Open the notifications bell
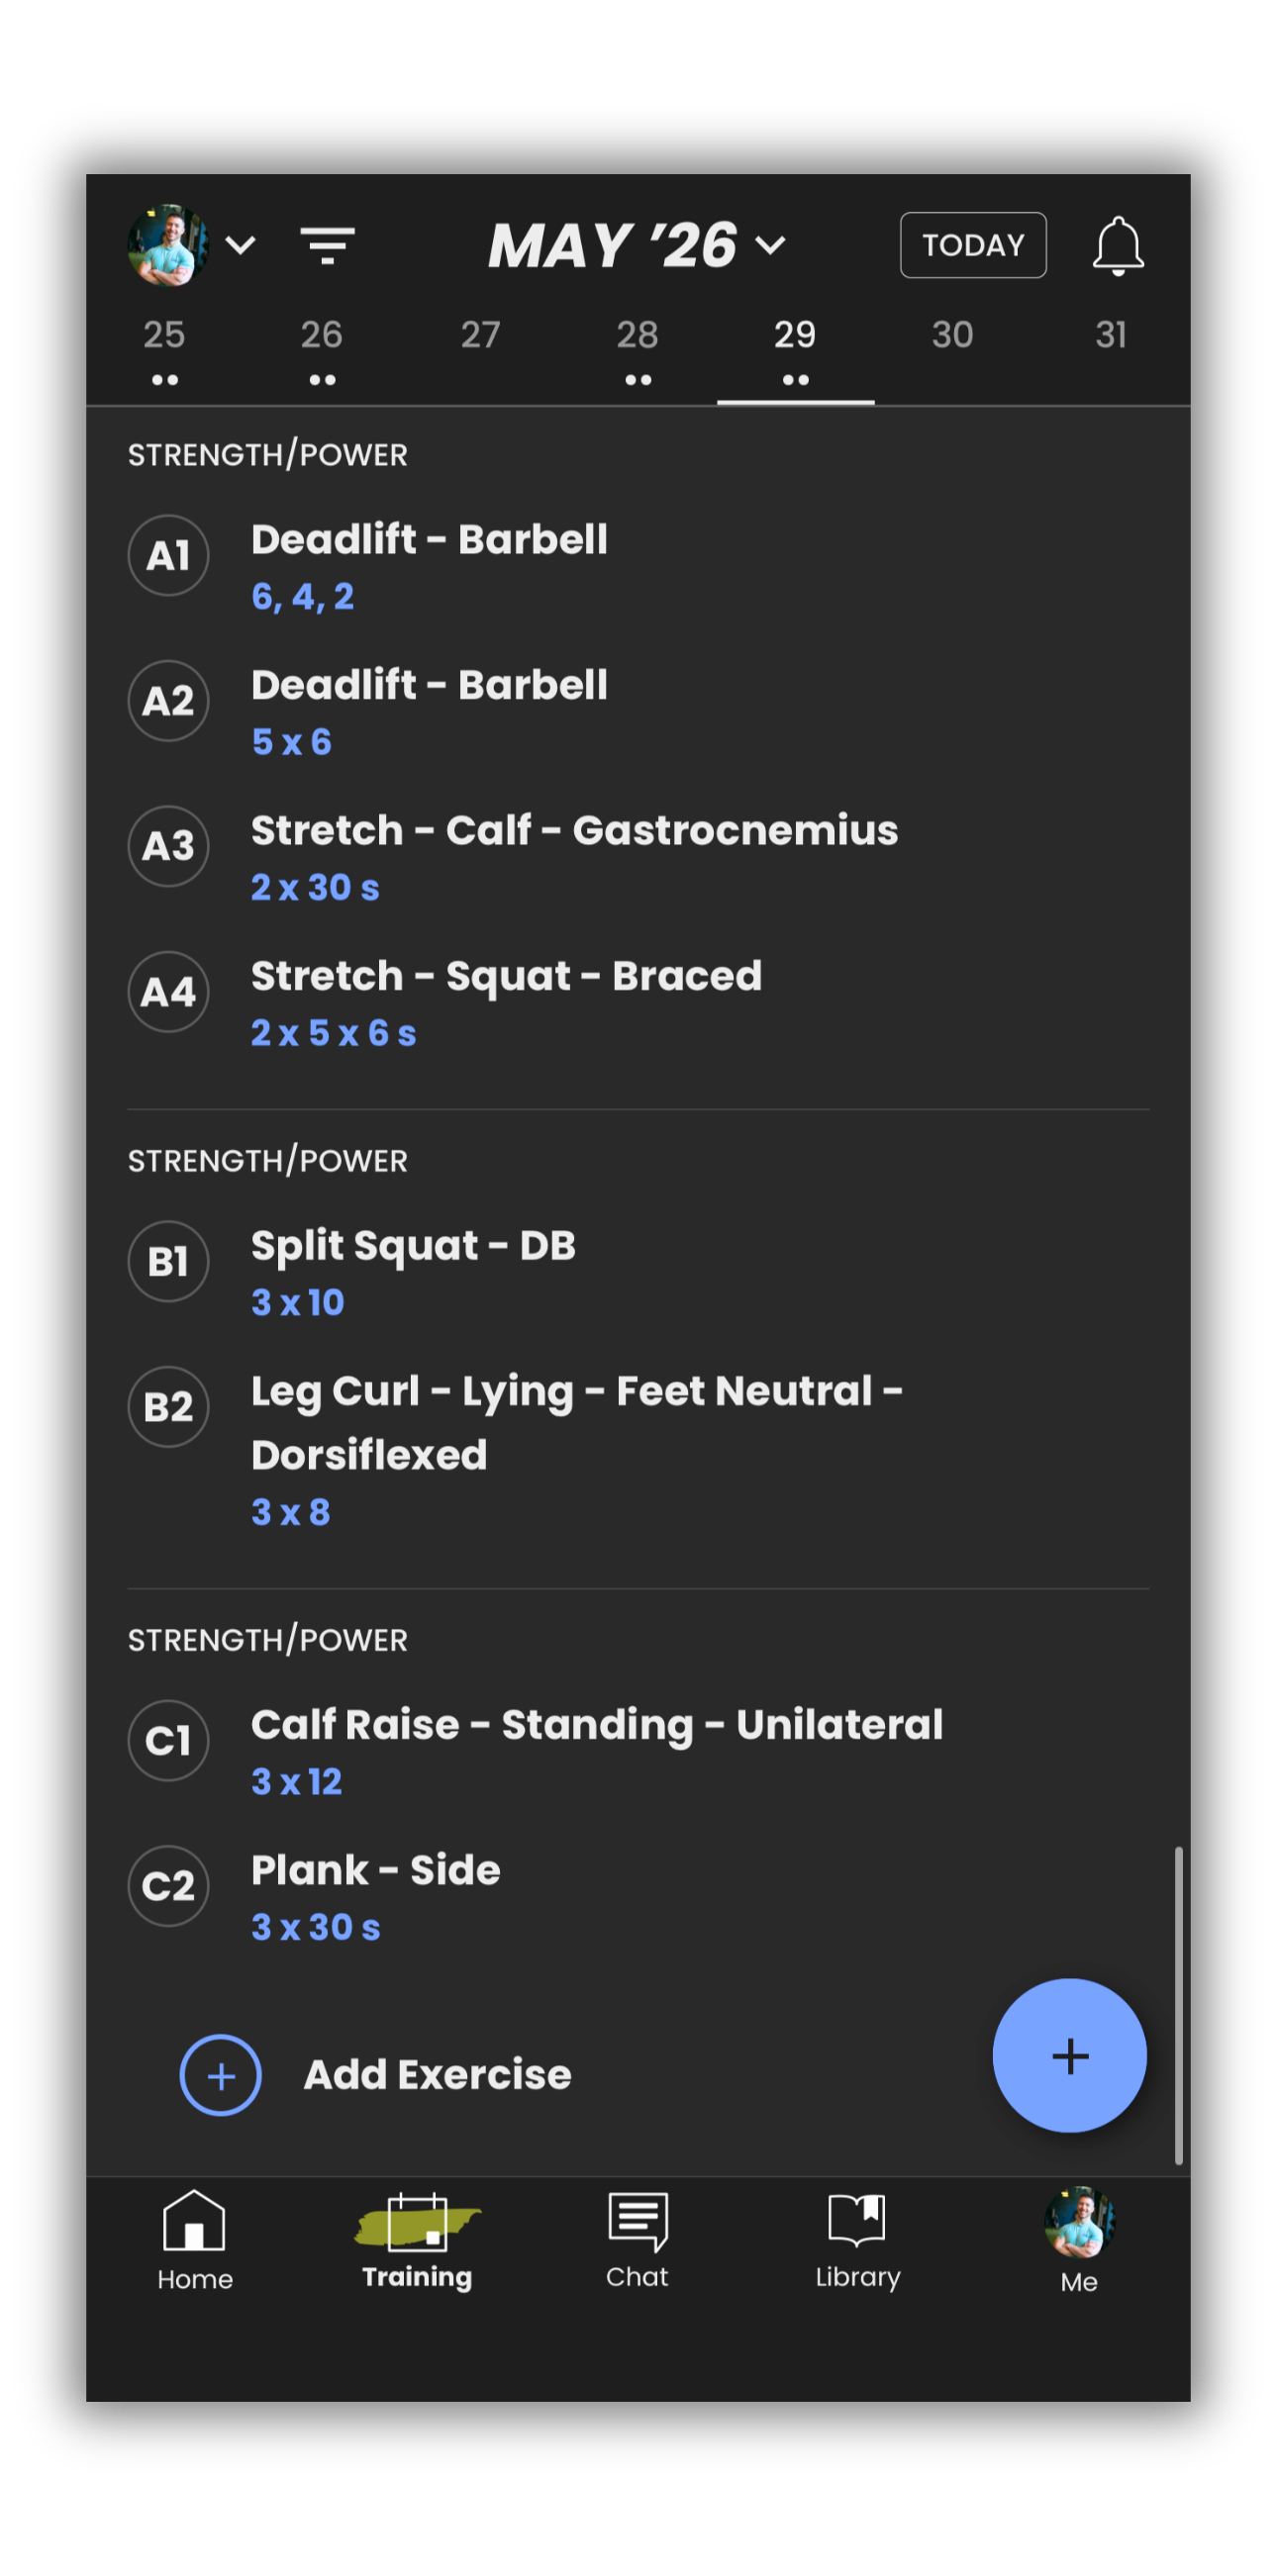 point(1117,245)
